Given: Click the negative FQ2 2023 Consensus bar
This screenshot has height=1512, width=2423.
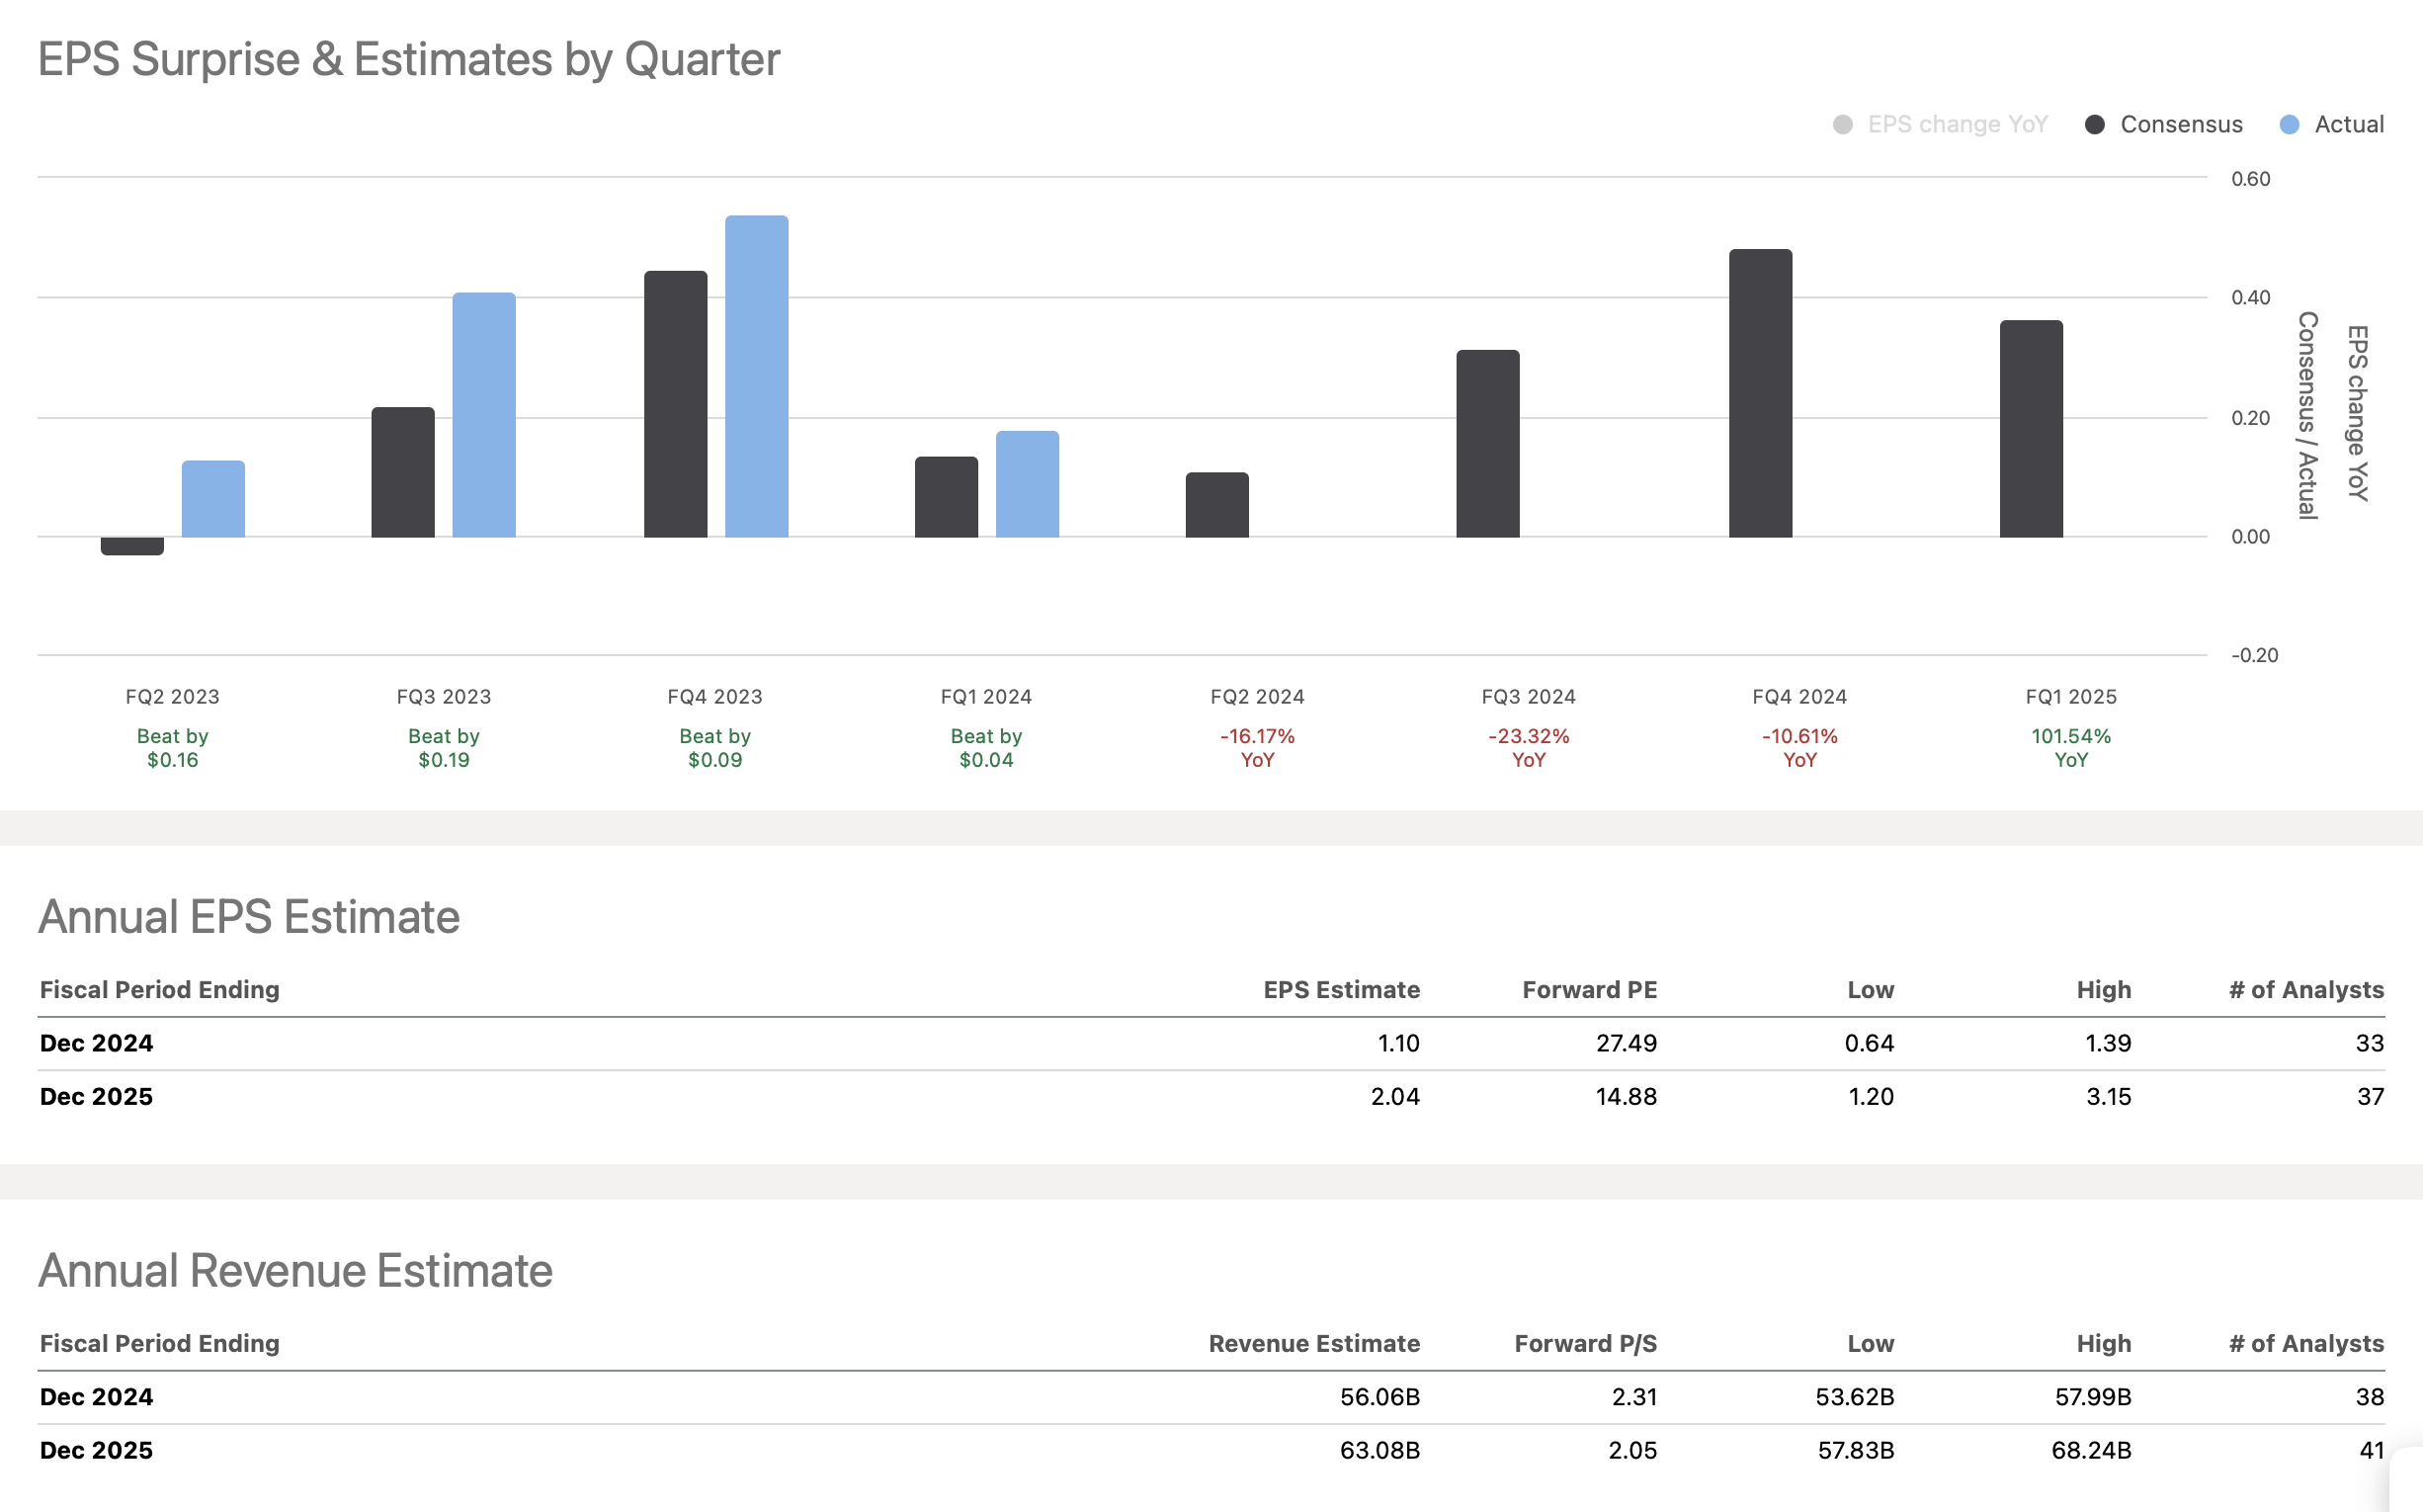Looking at the screenshot, I should [132, 546].
